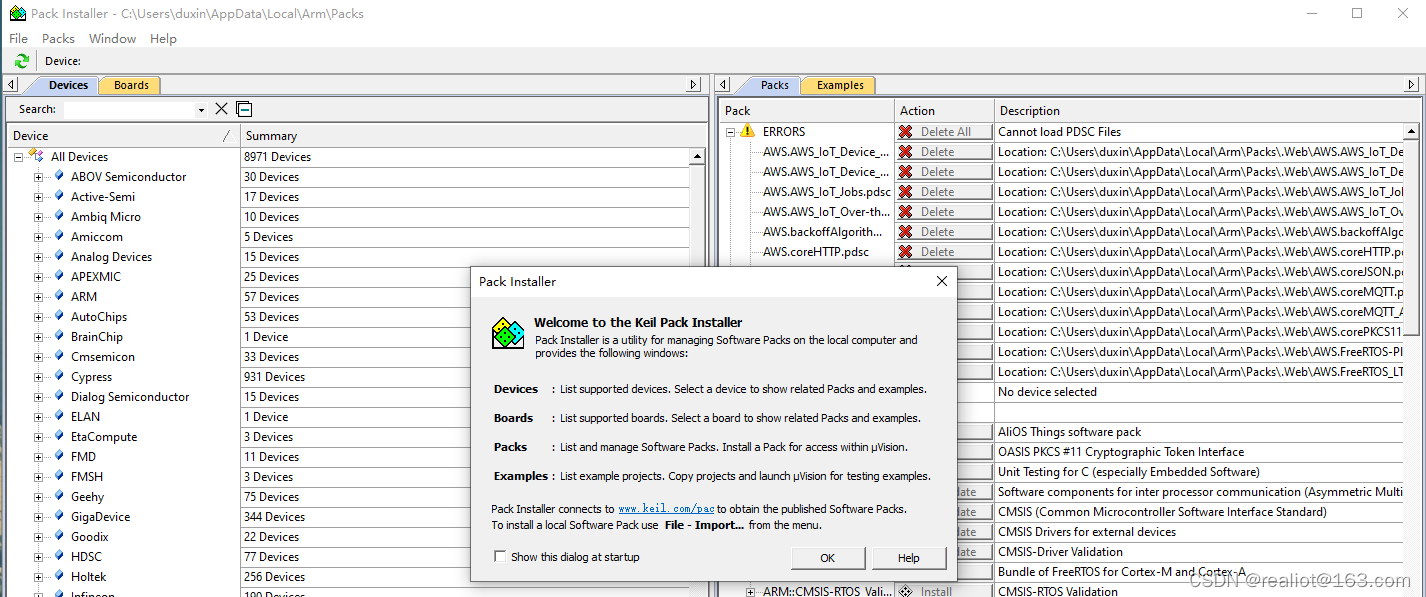
Task: Switch to the Boards tab
Action: tap(131, 85)
